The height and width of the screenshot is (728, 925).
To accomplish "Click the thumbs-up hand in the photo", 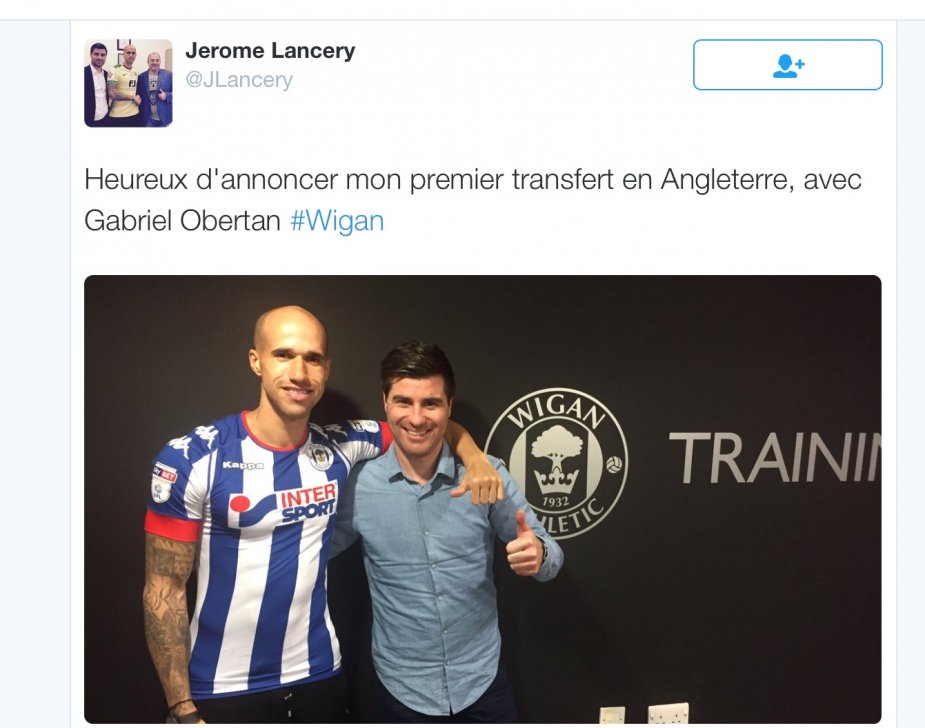I will (524, 545).
